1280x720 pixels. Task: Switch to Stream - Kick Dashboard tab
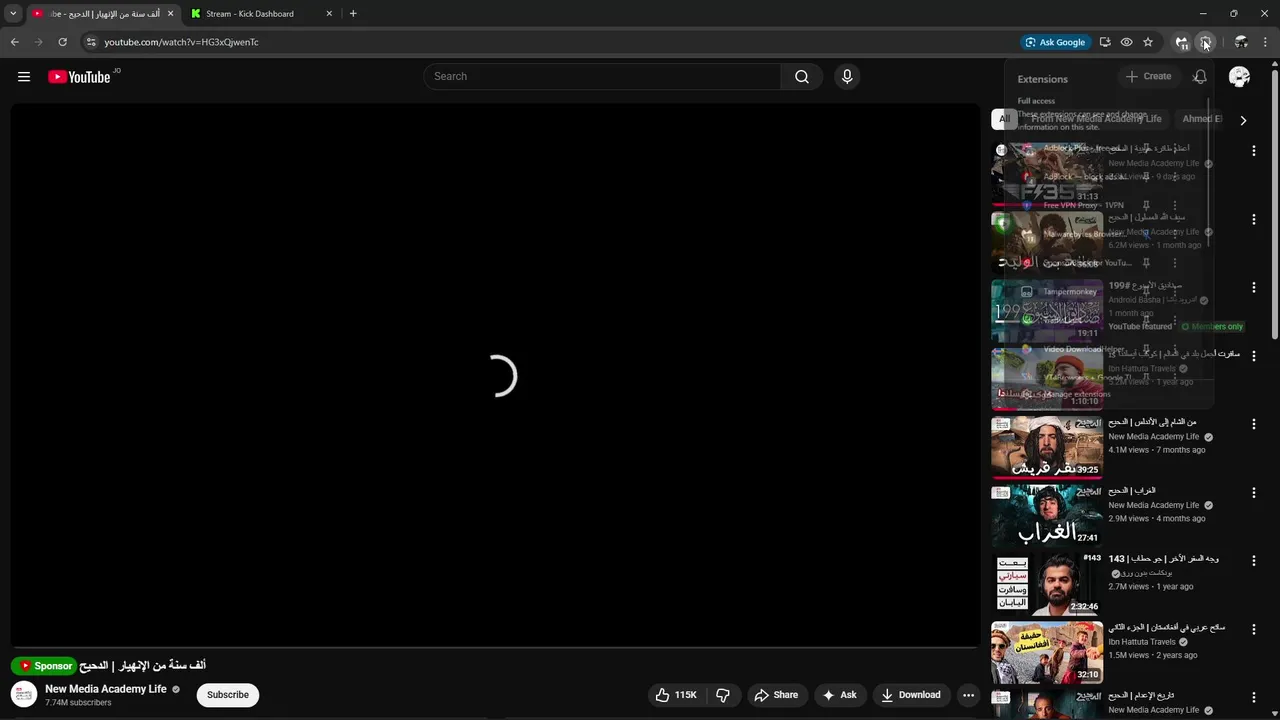pos(260,14)
